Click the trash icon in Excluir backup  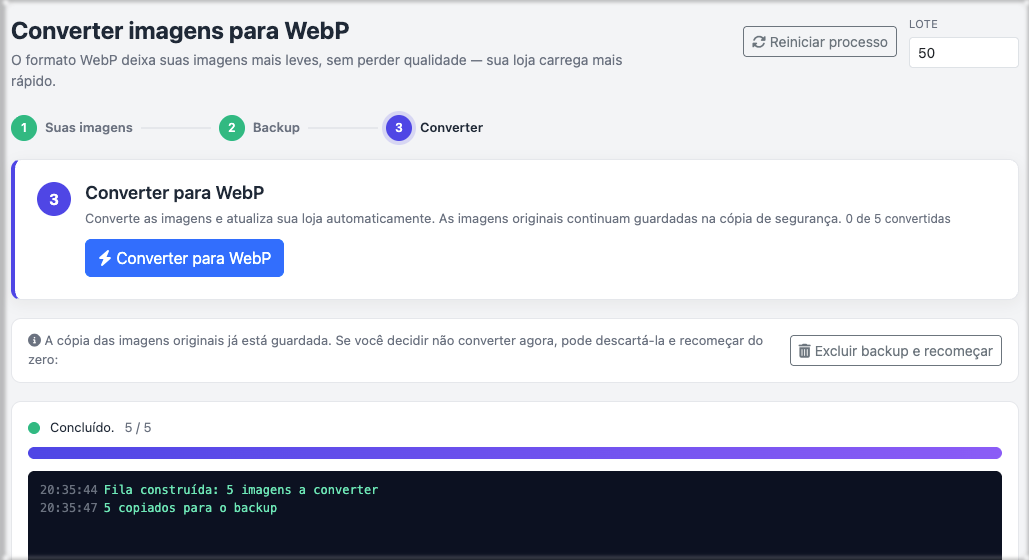[x=804, y=351]
